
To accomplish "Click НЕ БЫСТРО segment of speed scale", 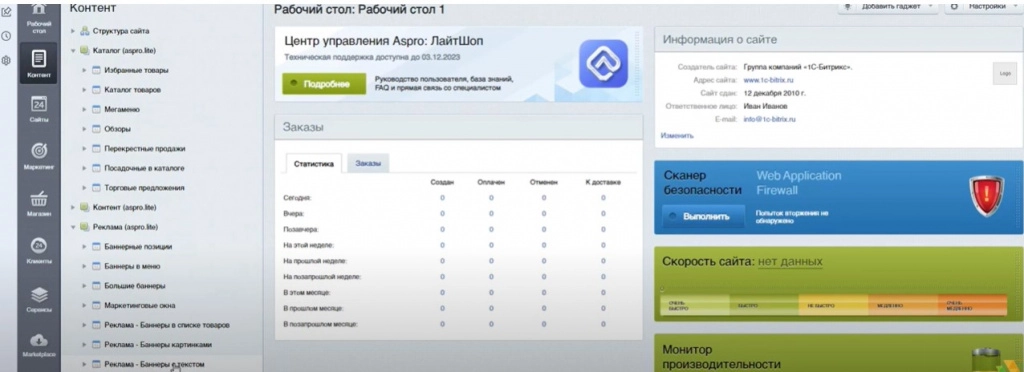I will pos(833,305).
